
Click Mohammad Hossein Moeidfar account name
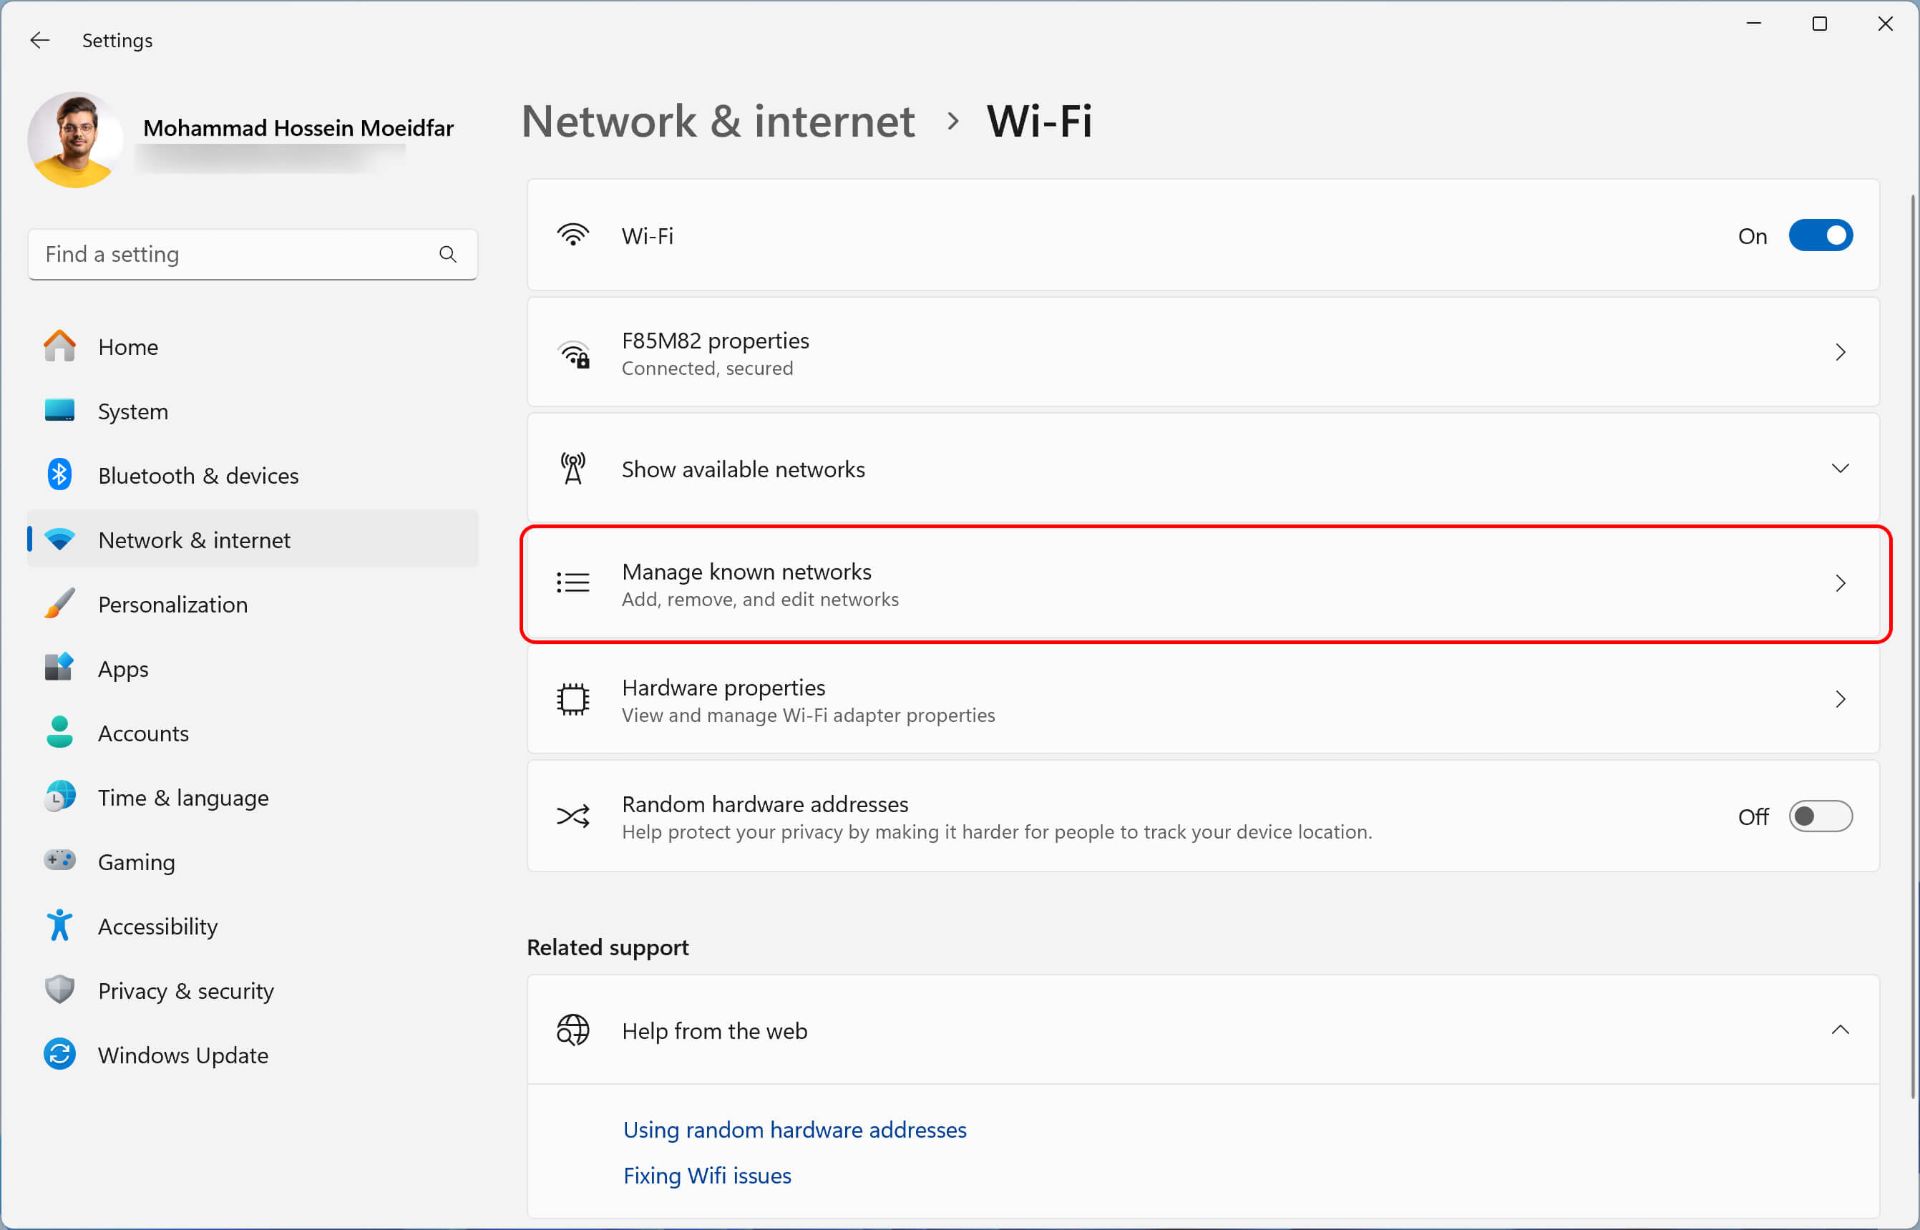[298, 128]
